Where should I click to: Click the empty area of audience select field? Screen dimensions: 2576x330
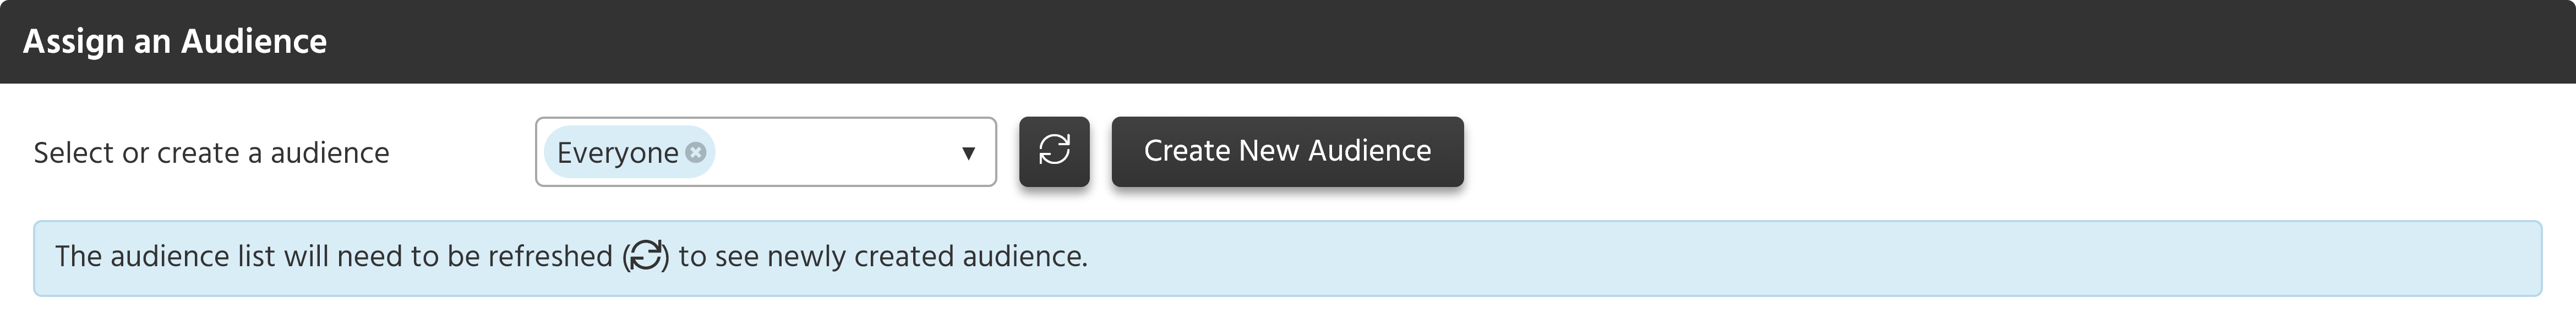click(x=835, y=152)
